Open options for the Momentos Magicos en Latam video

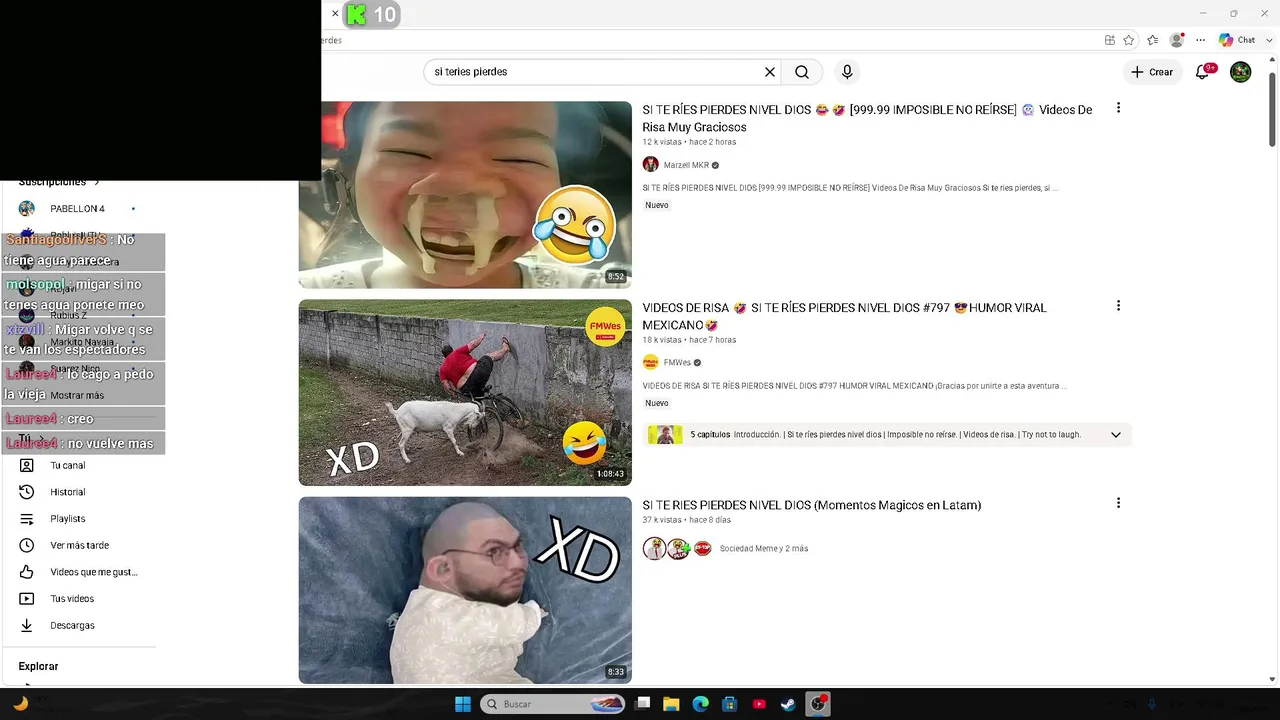[1118, 503]
